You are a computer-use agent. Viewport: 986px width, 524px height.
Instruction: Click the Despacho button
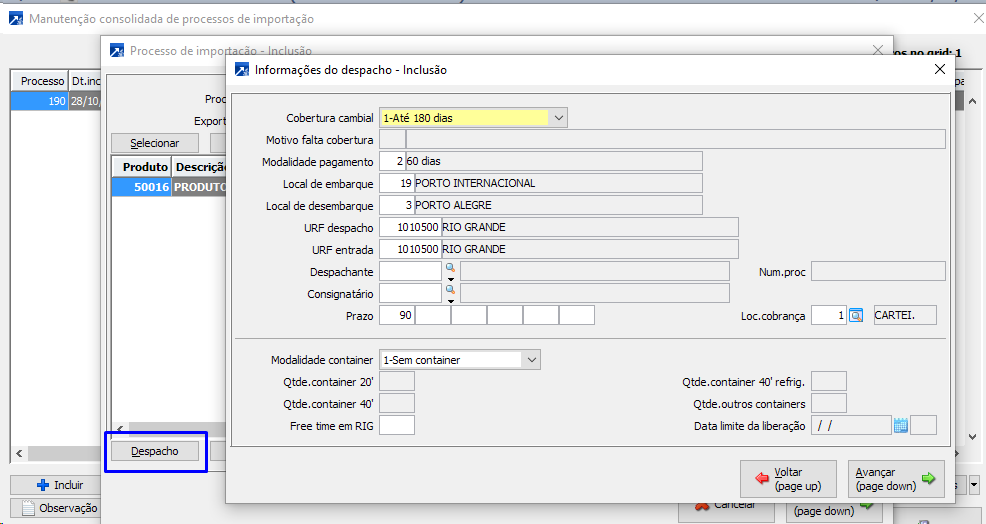[x=155, y=451]
